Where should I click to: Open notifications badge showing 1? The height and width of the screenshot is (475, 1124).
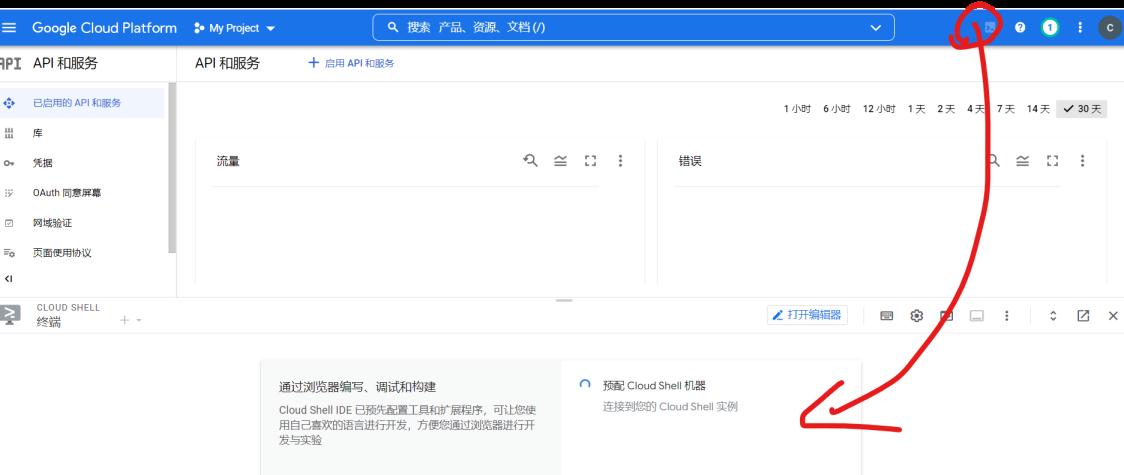pyautogui.click(x=1050, y=28)
